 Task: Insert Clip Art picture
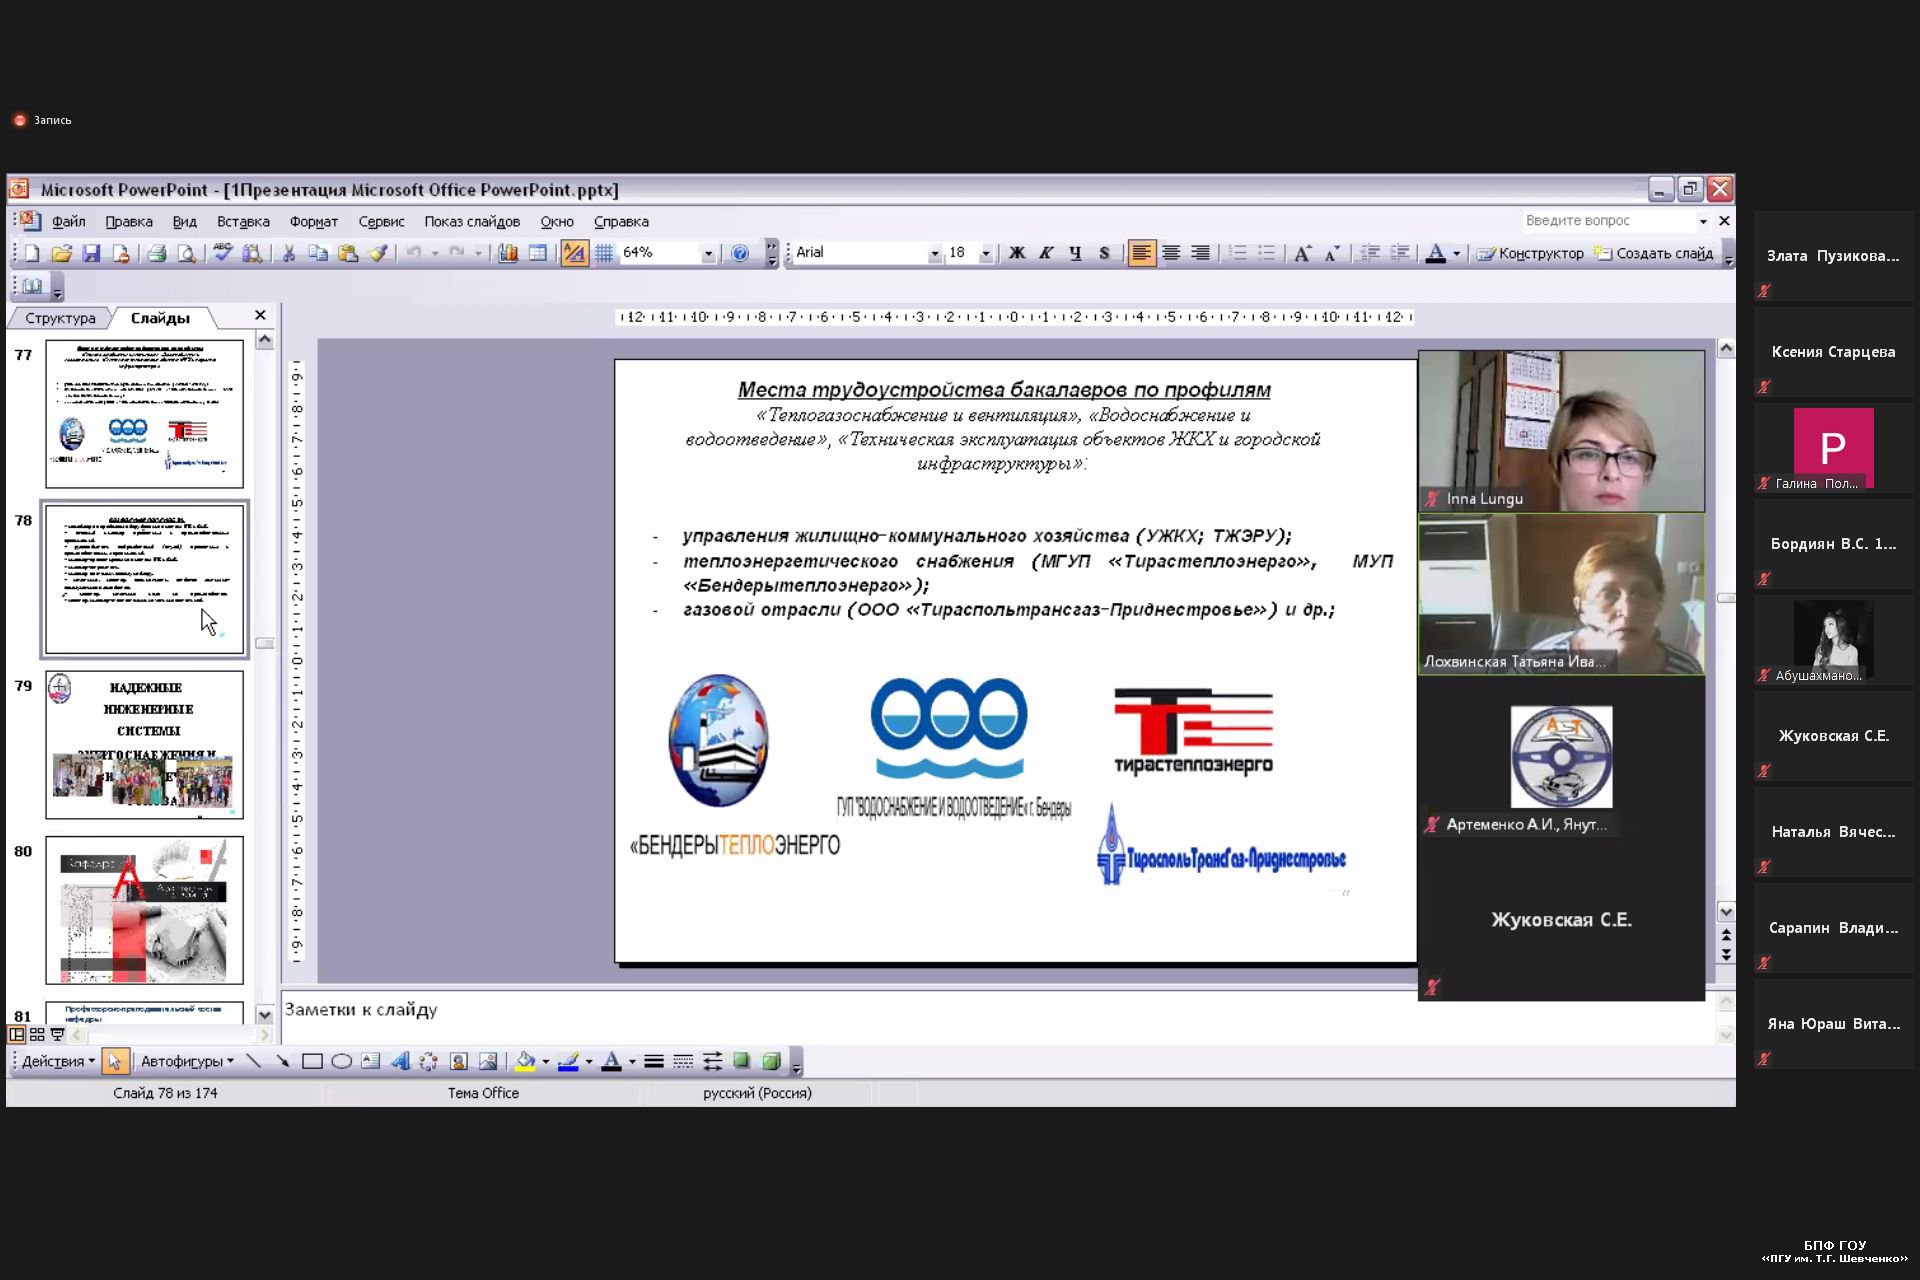tap(459, 1061)
